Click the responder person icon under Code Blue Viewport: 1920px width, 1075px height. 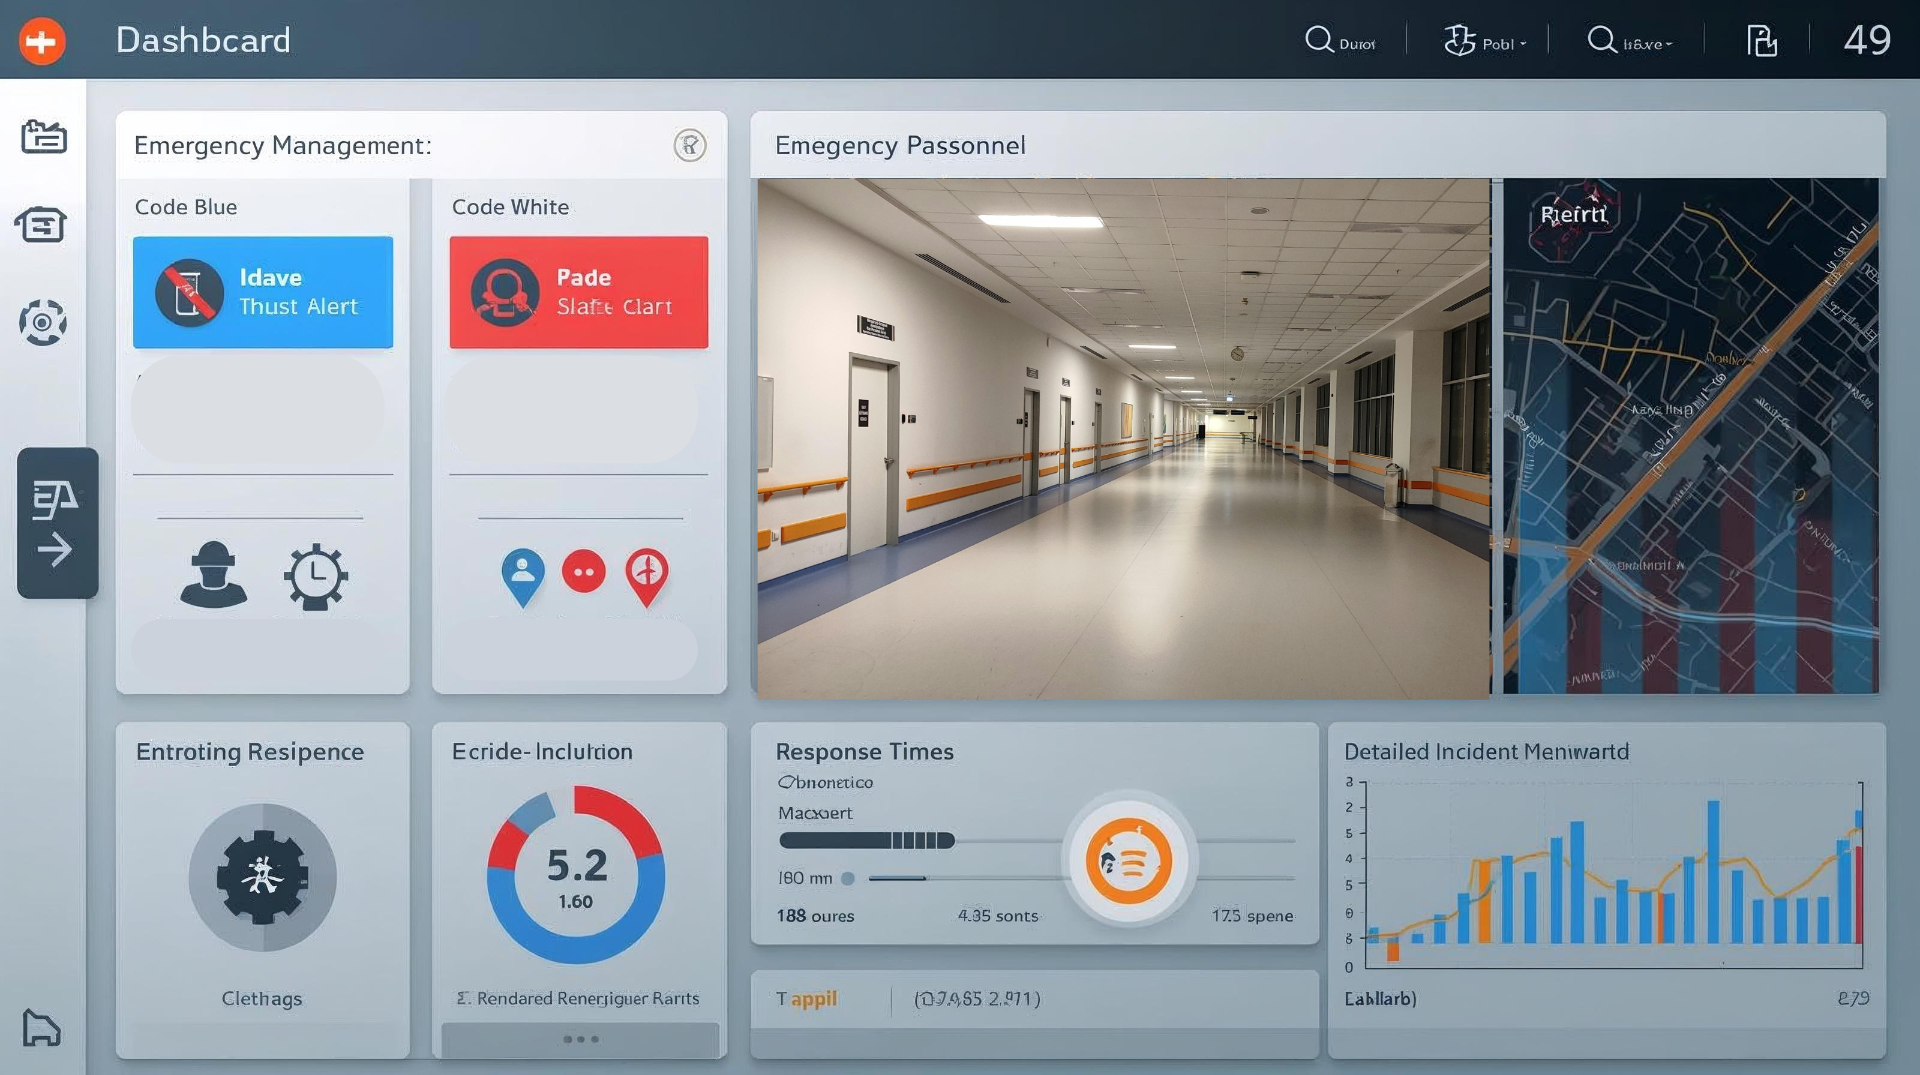[x=213, y=575]
